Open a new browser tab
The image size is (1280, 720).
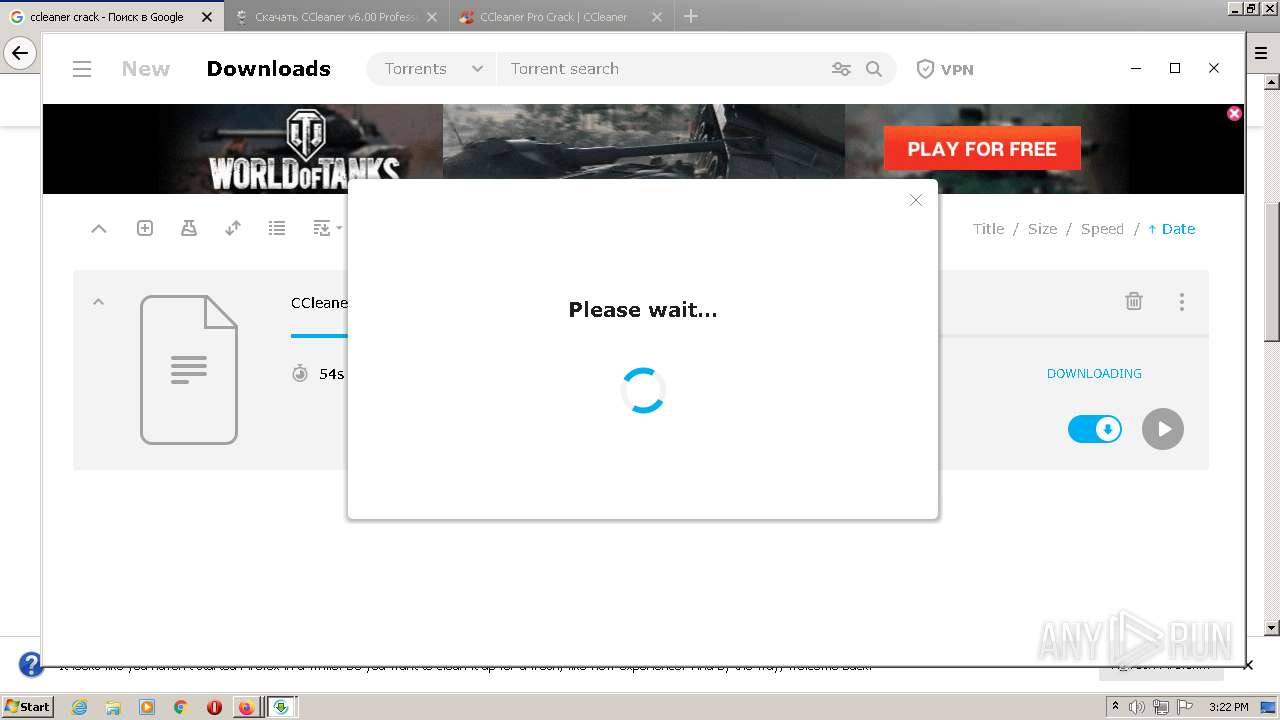click(690, 16)
